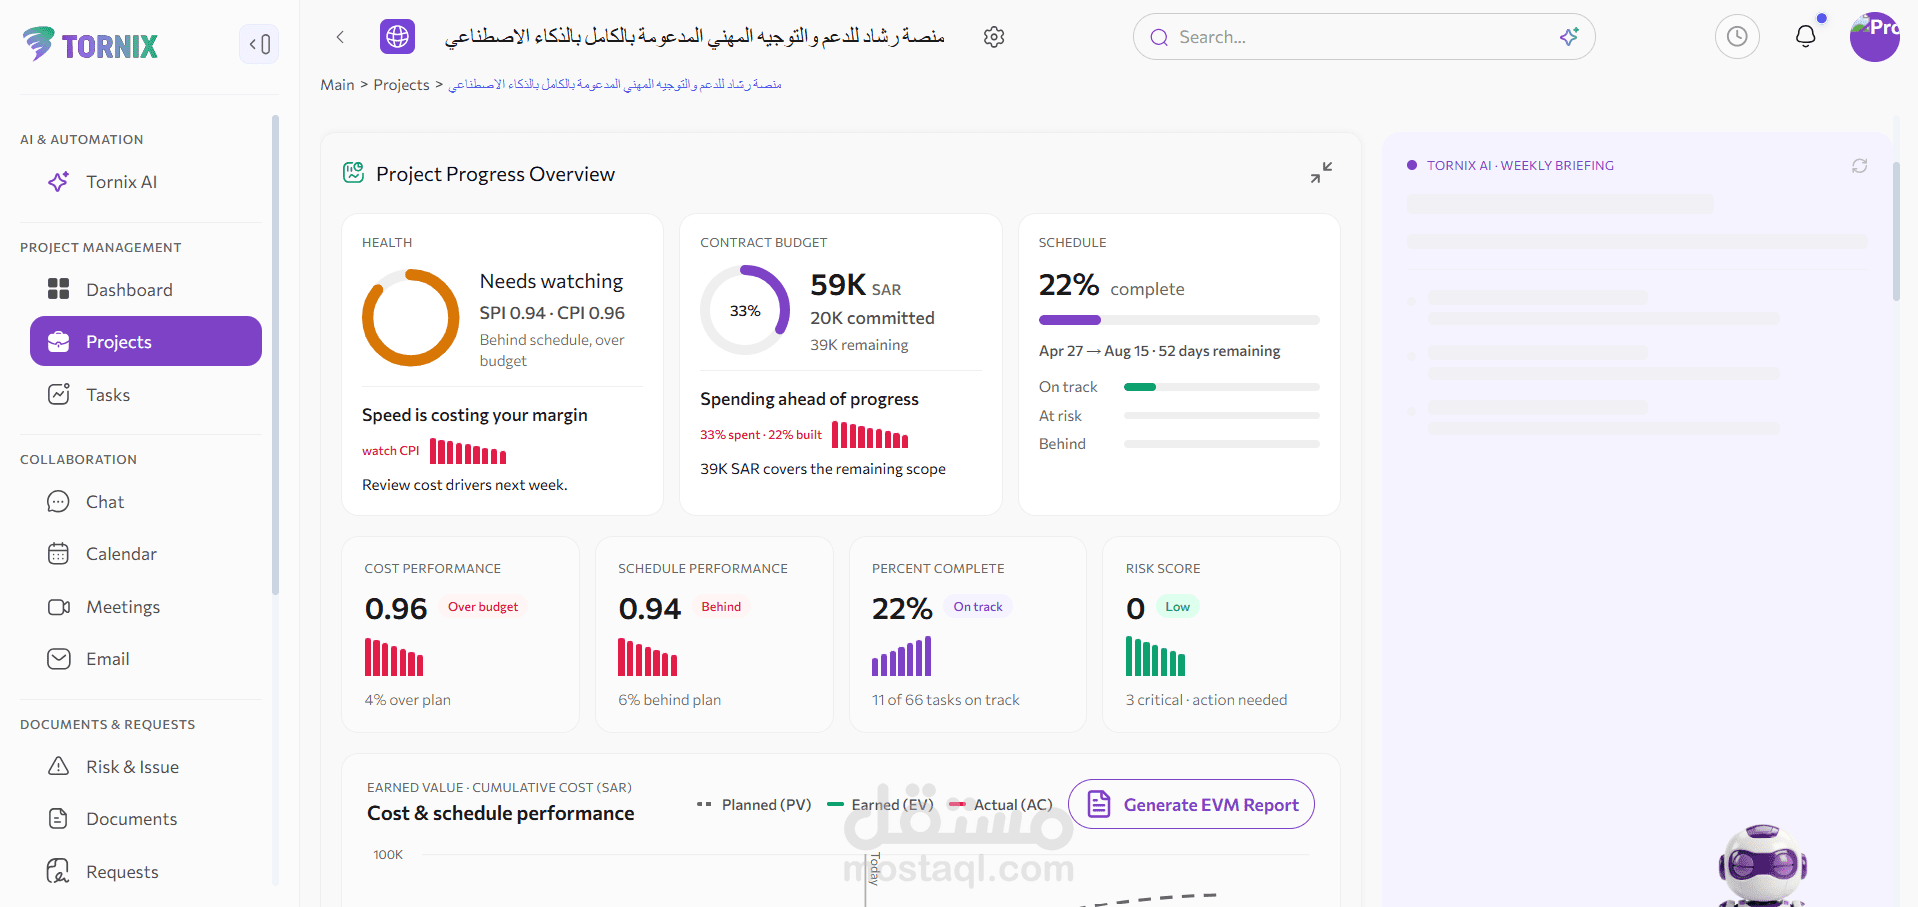This screenshot has height=907, width=1918.
Task: Click the Arabic project title heading
Action: point(694,37)
